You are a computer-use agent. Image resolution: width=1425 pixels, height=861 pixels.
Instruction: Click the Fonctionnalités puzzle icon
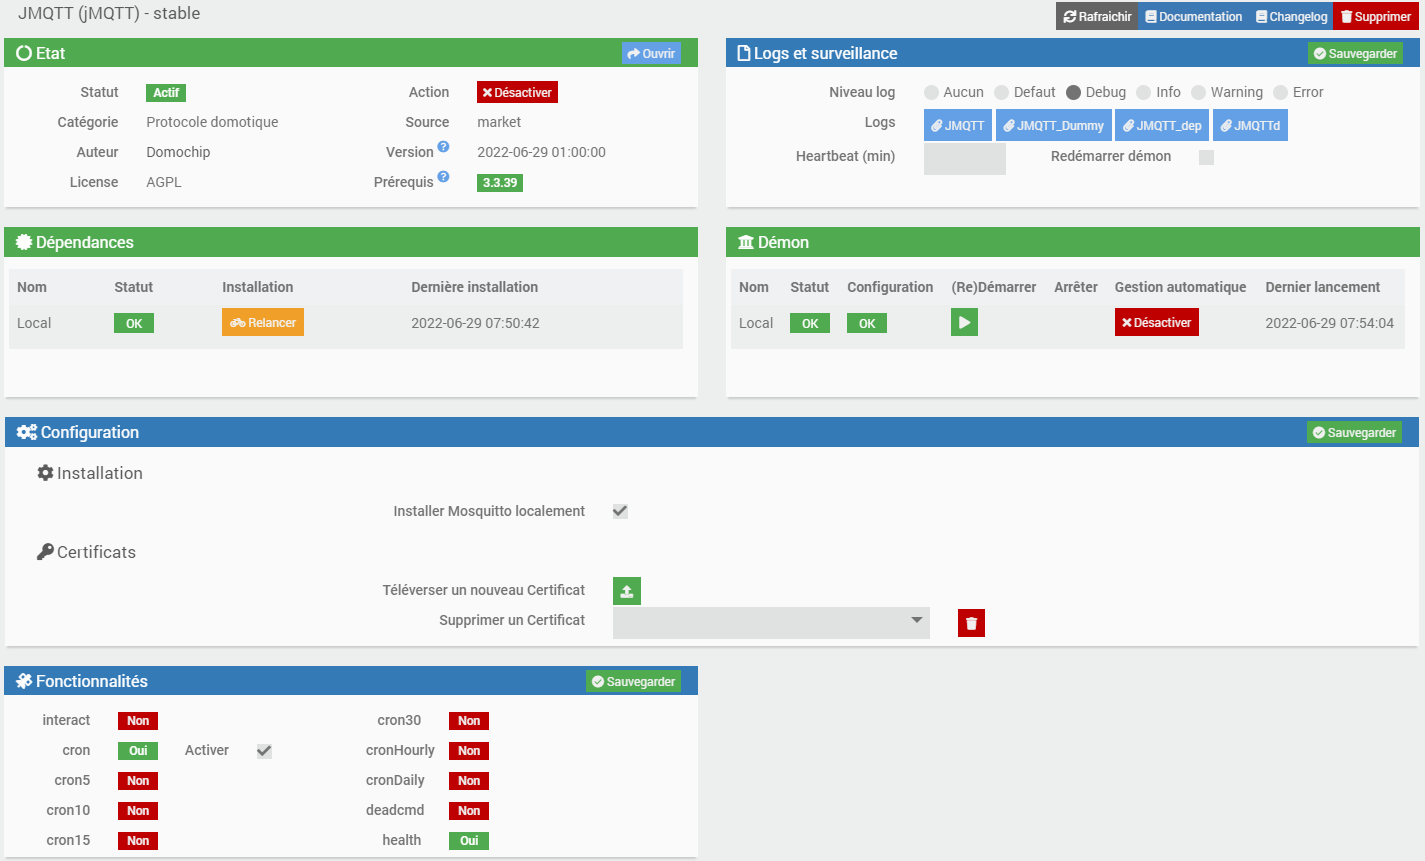(24, 681)
